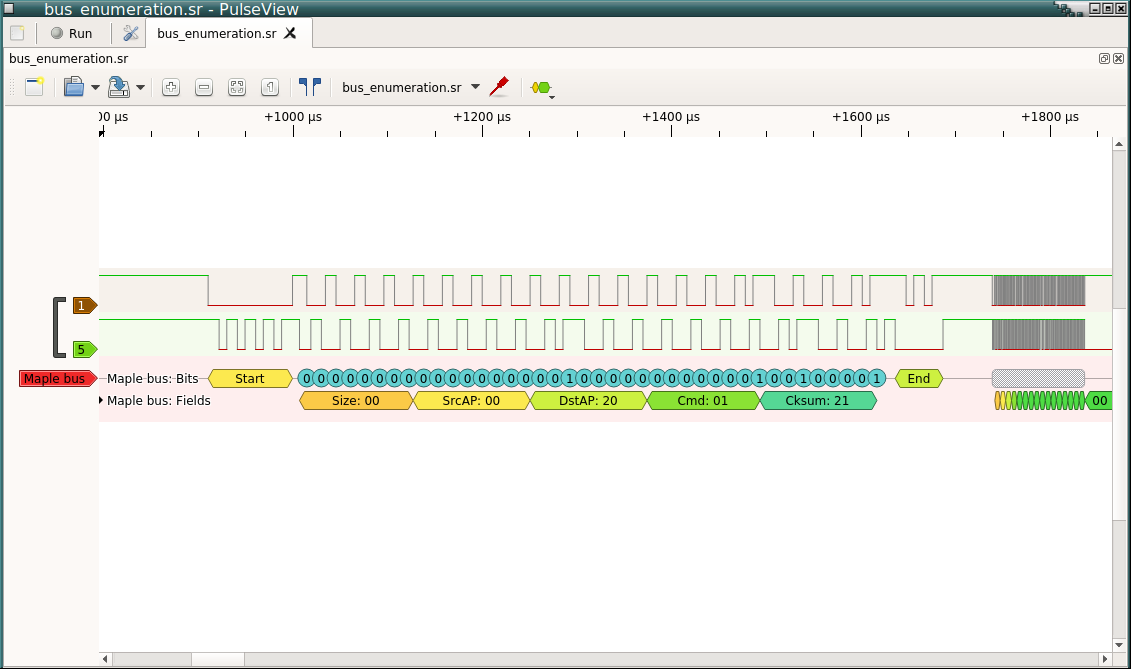Select the channel 1 label
1131x669 pixels.
click(84, 305)
